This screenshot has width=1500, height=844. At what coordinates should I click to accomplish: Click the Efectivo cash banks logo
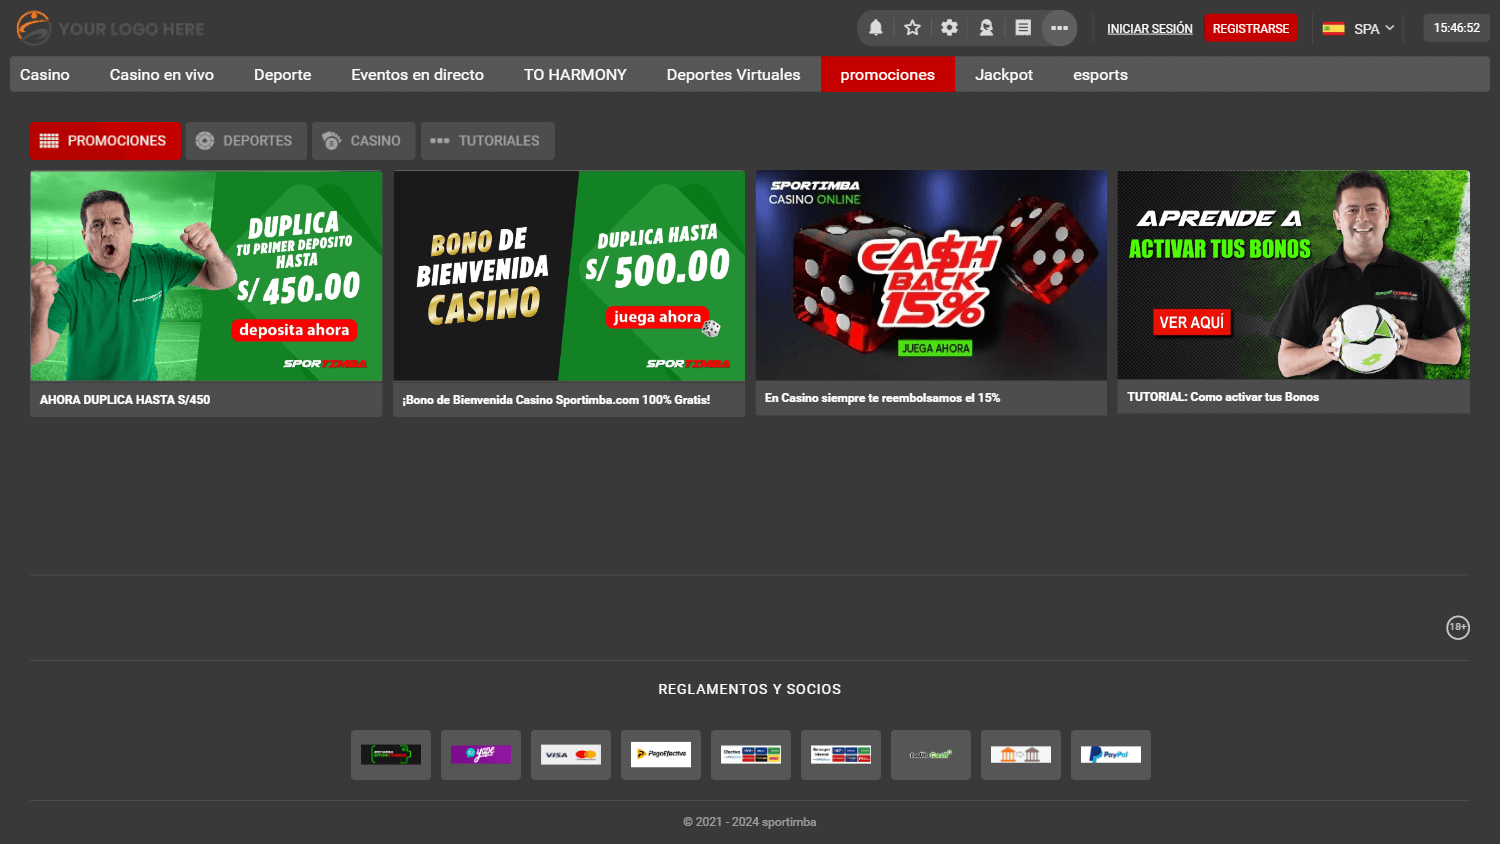coord(751,755)
